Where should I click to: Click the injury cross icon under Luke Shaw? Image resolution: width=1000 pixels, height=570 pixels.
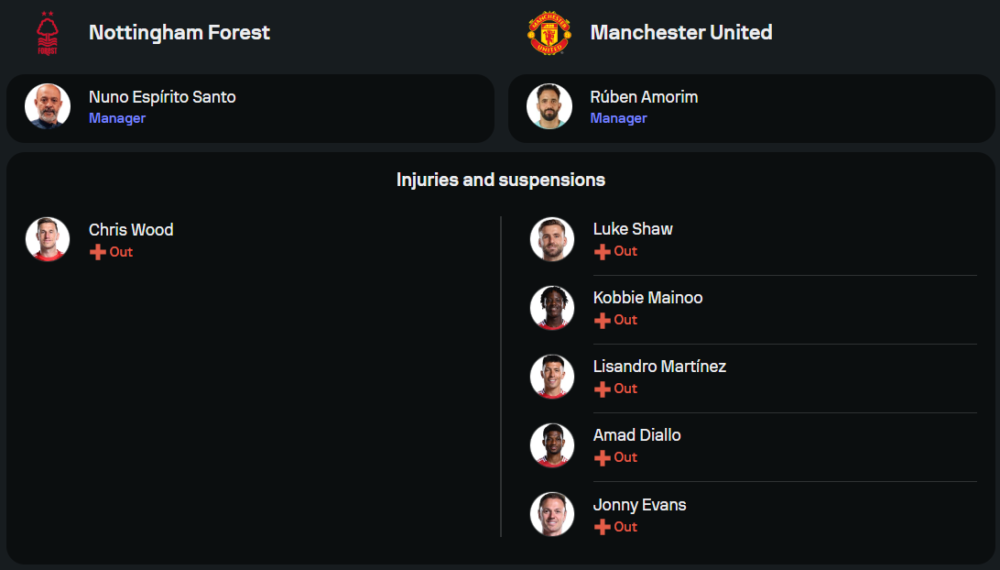pyautogui.click(x=602, y=252)
